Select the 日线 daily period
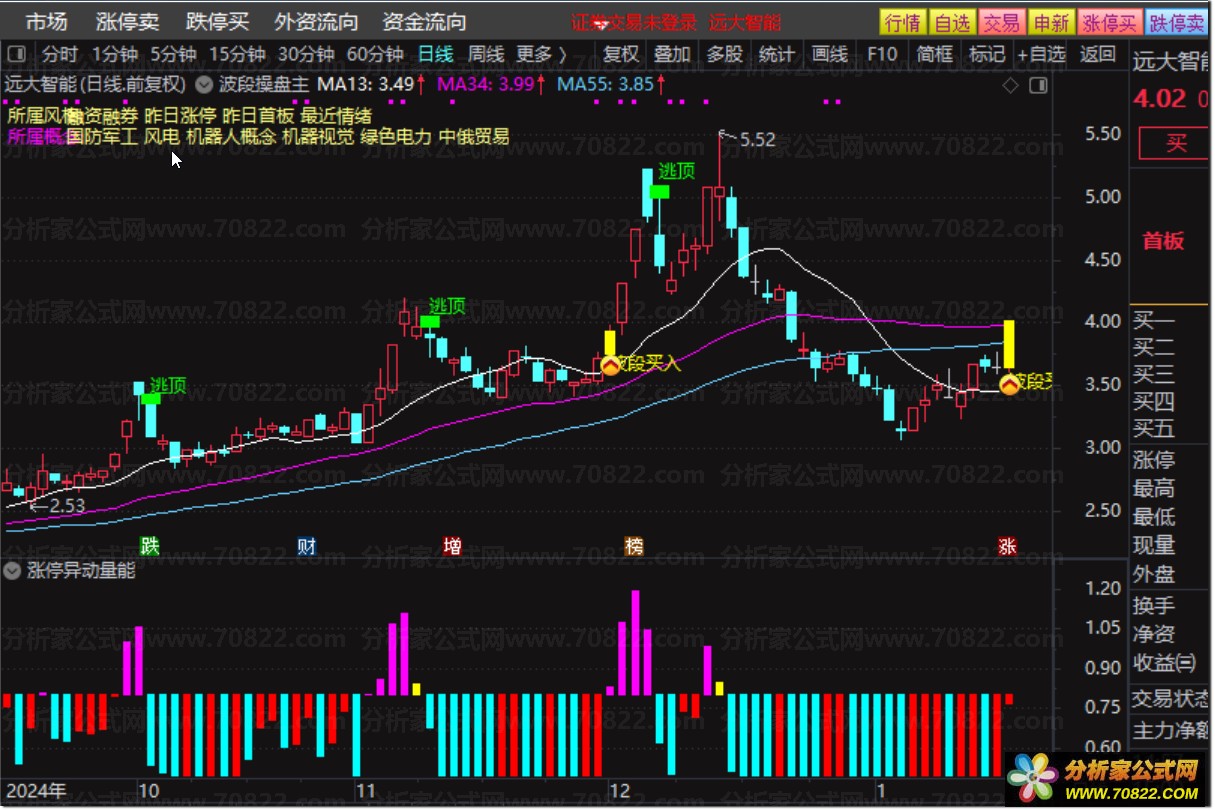Screen dimensions: 1215x810 click(x=435, y=54)
